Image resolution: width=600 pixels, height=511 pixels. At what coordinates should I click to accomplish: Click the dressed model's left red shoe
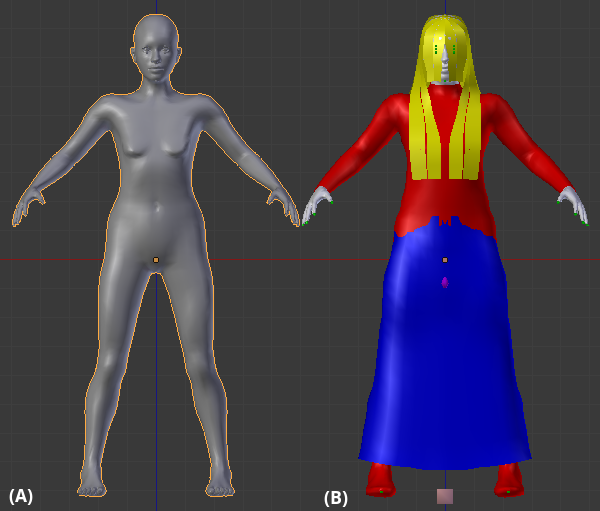coord(381,480)
